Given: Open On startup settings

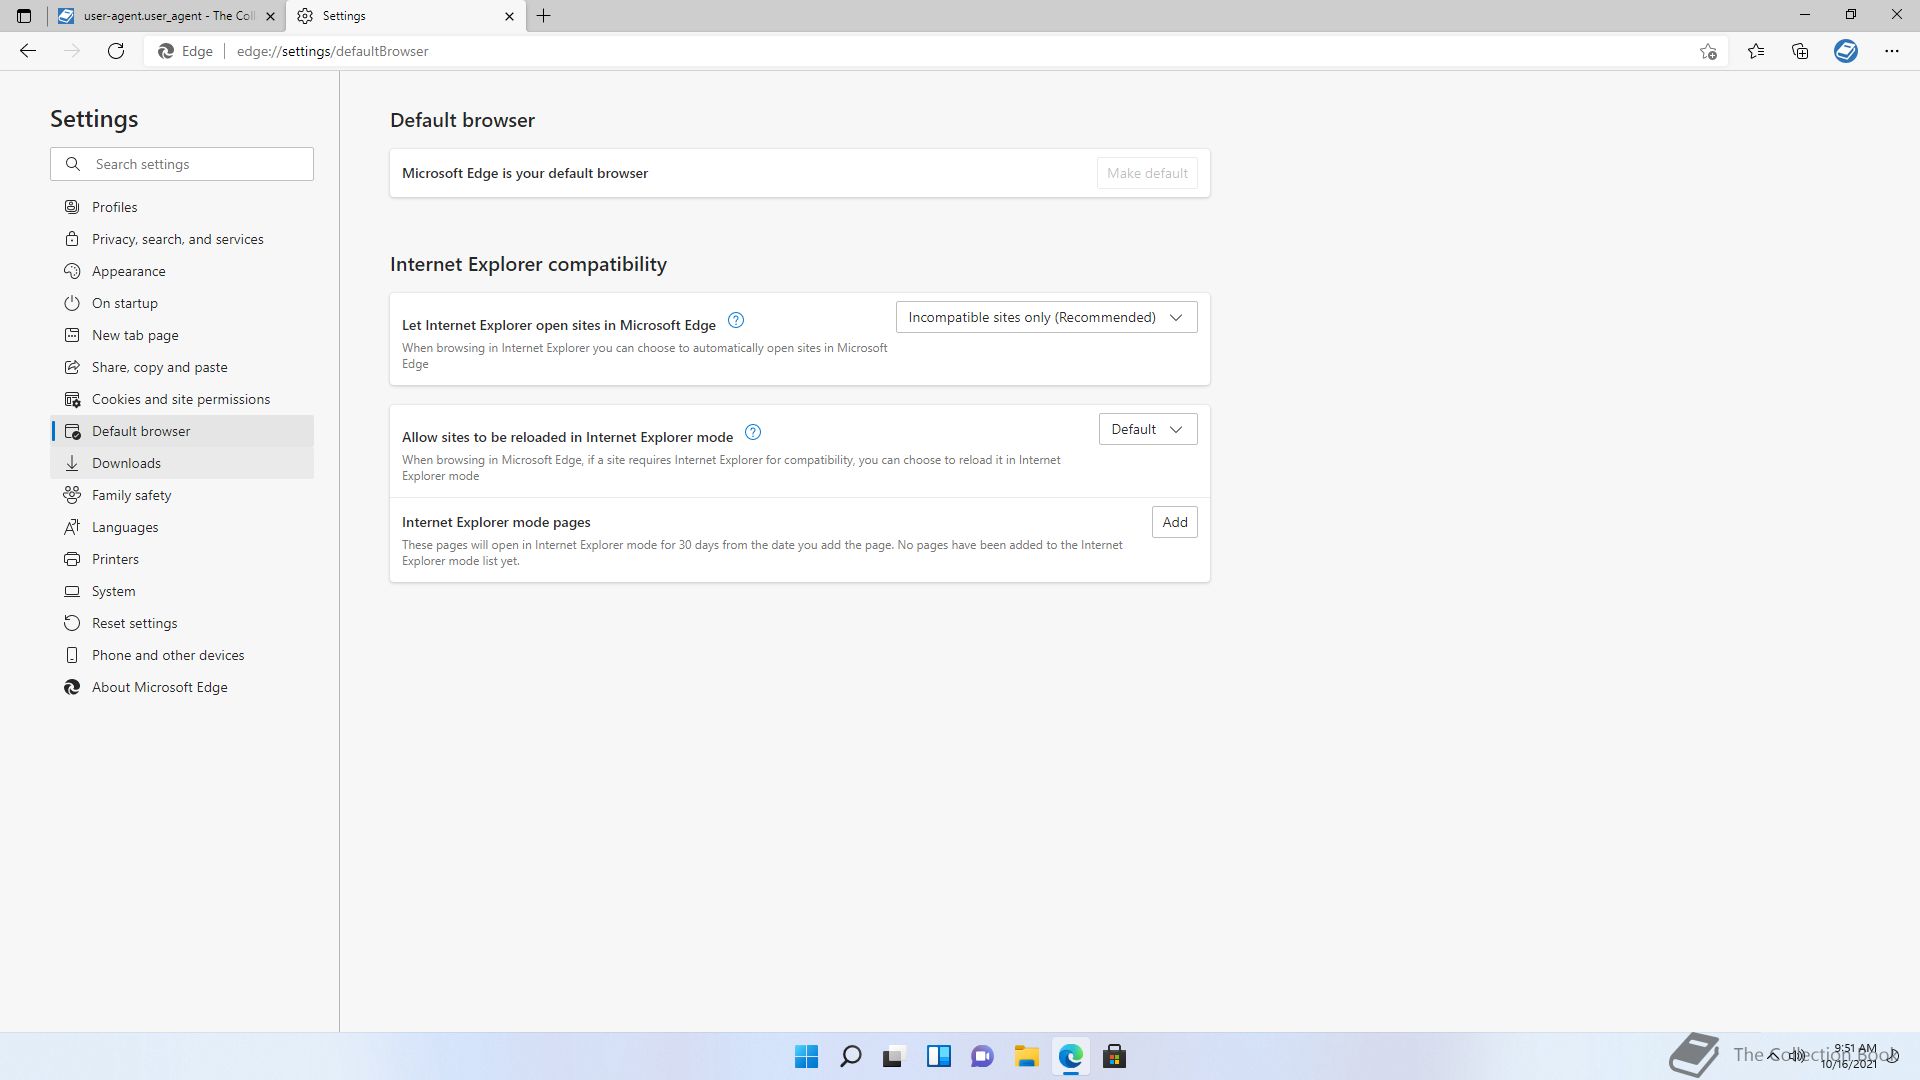Looking at the screenshot, I should point(182,303).
